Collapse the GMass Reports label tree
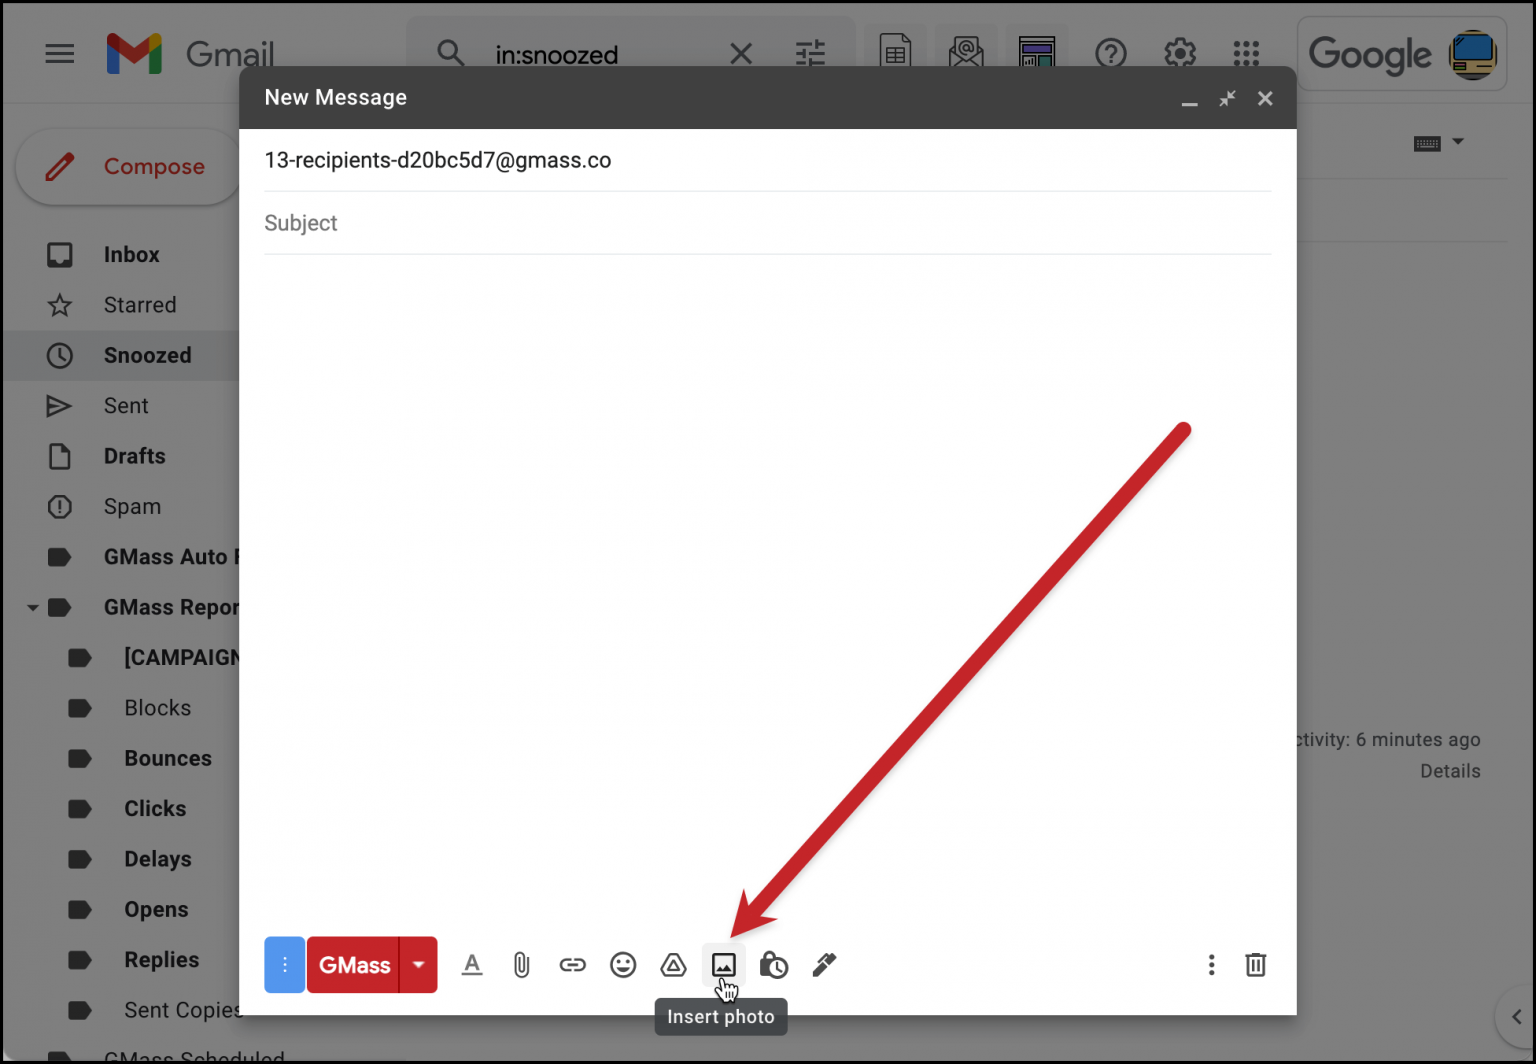Screen dimensions: 1536x1064 [x=33, y=608]
